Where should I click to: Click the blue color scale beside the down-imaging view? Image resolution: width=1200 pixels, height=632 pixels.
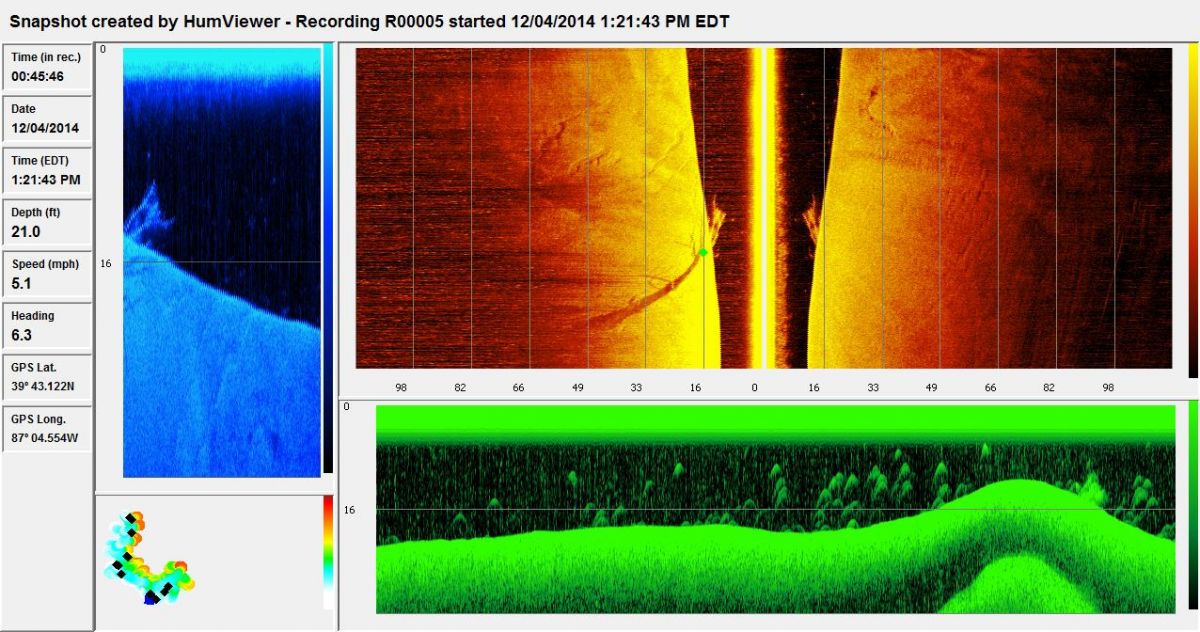click(x=329, y=260)
